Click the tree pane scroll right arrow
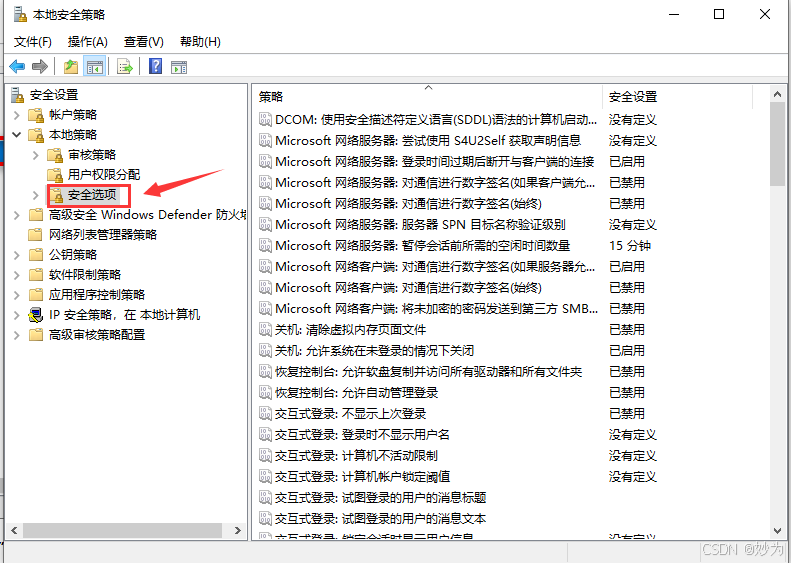This screenshot has height=563, width=791. 238,531
